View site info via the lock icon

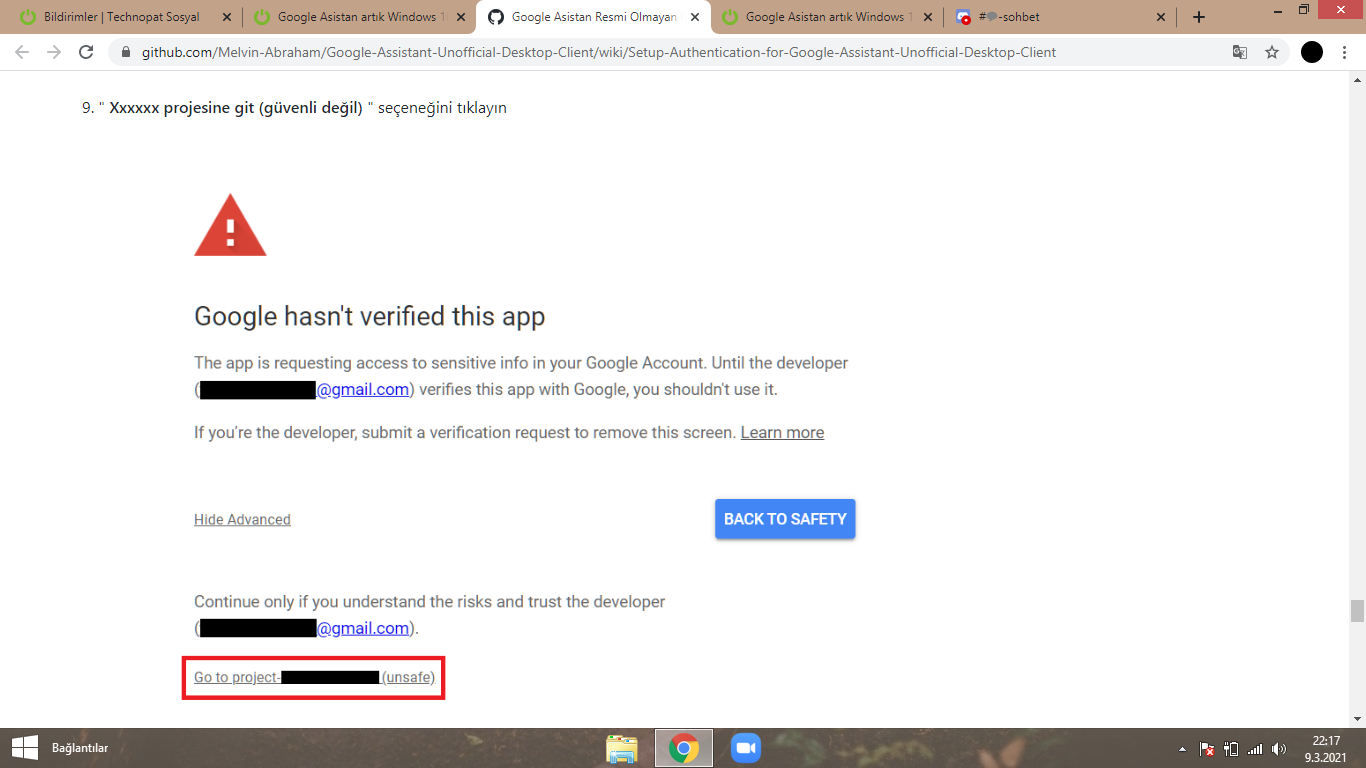[126, 52]
